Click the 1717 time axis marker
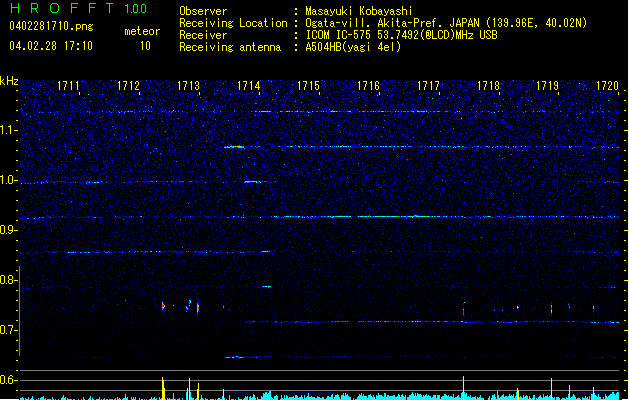Image resolution: width=629 pixels, height=400 pixels. pyautogui.click(x=428, y=86)
